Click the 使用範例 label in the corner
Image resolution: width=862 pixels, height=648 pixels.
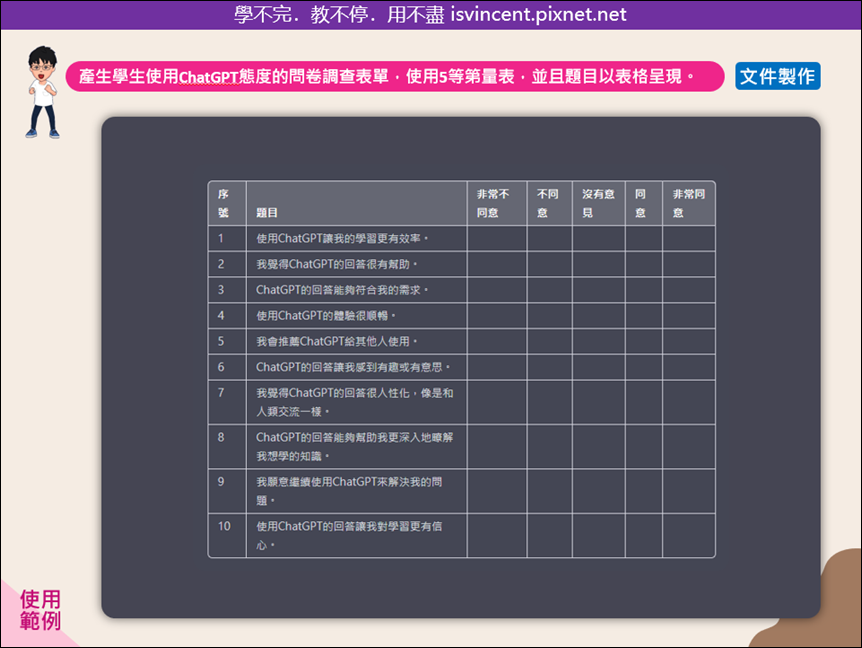click(x=40, y=610)
